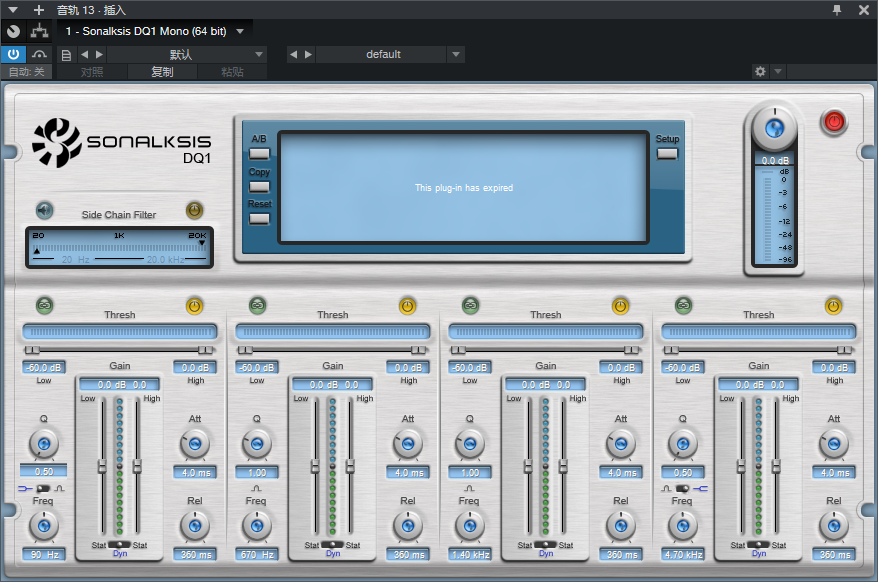Click the 粘贴 paste item
This screenshot has height=582, width=878.
(232, 72)
